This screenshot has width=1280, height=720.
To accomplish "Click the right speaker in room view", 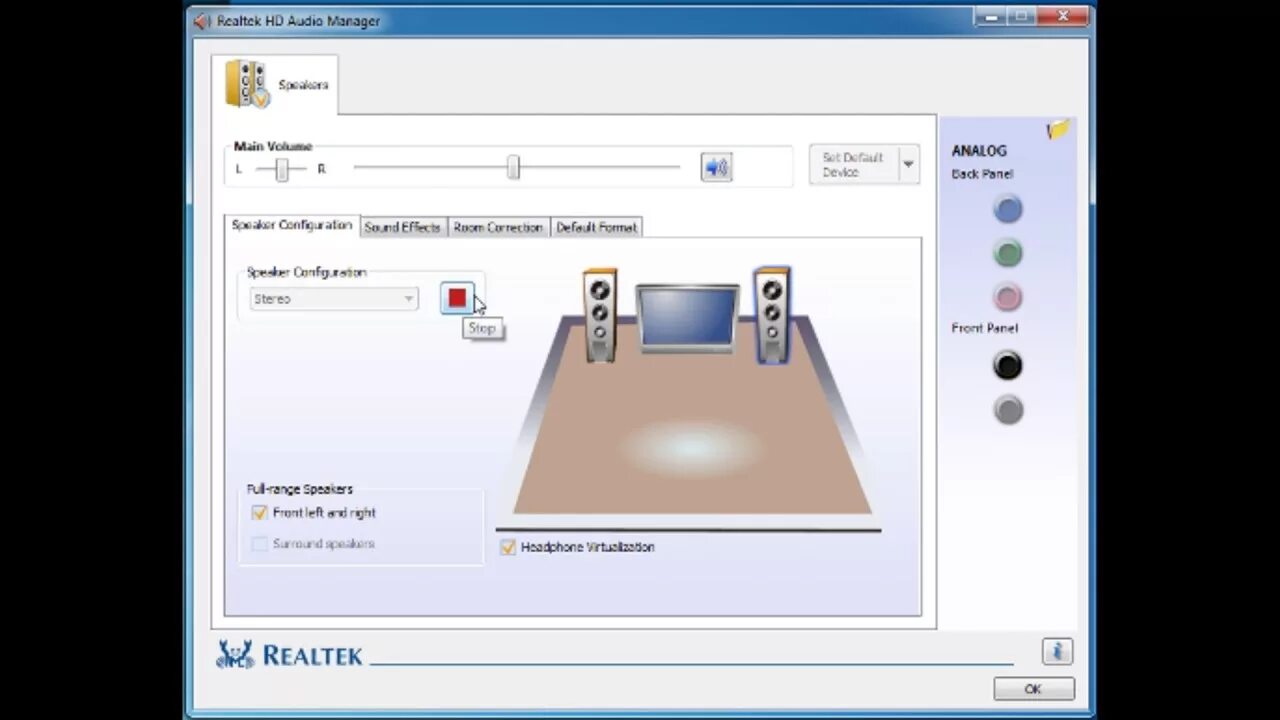I will 772,315.
